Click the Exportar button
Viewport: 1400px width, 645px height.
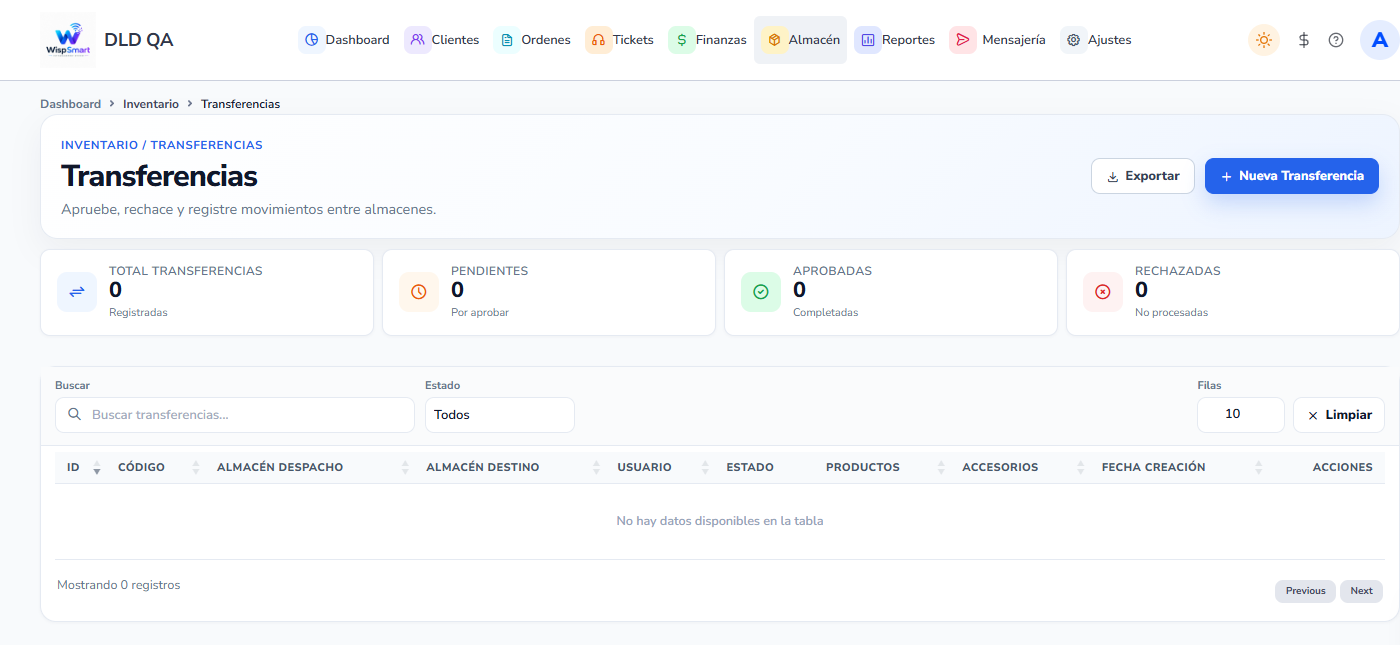[1143, 176]
